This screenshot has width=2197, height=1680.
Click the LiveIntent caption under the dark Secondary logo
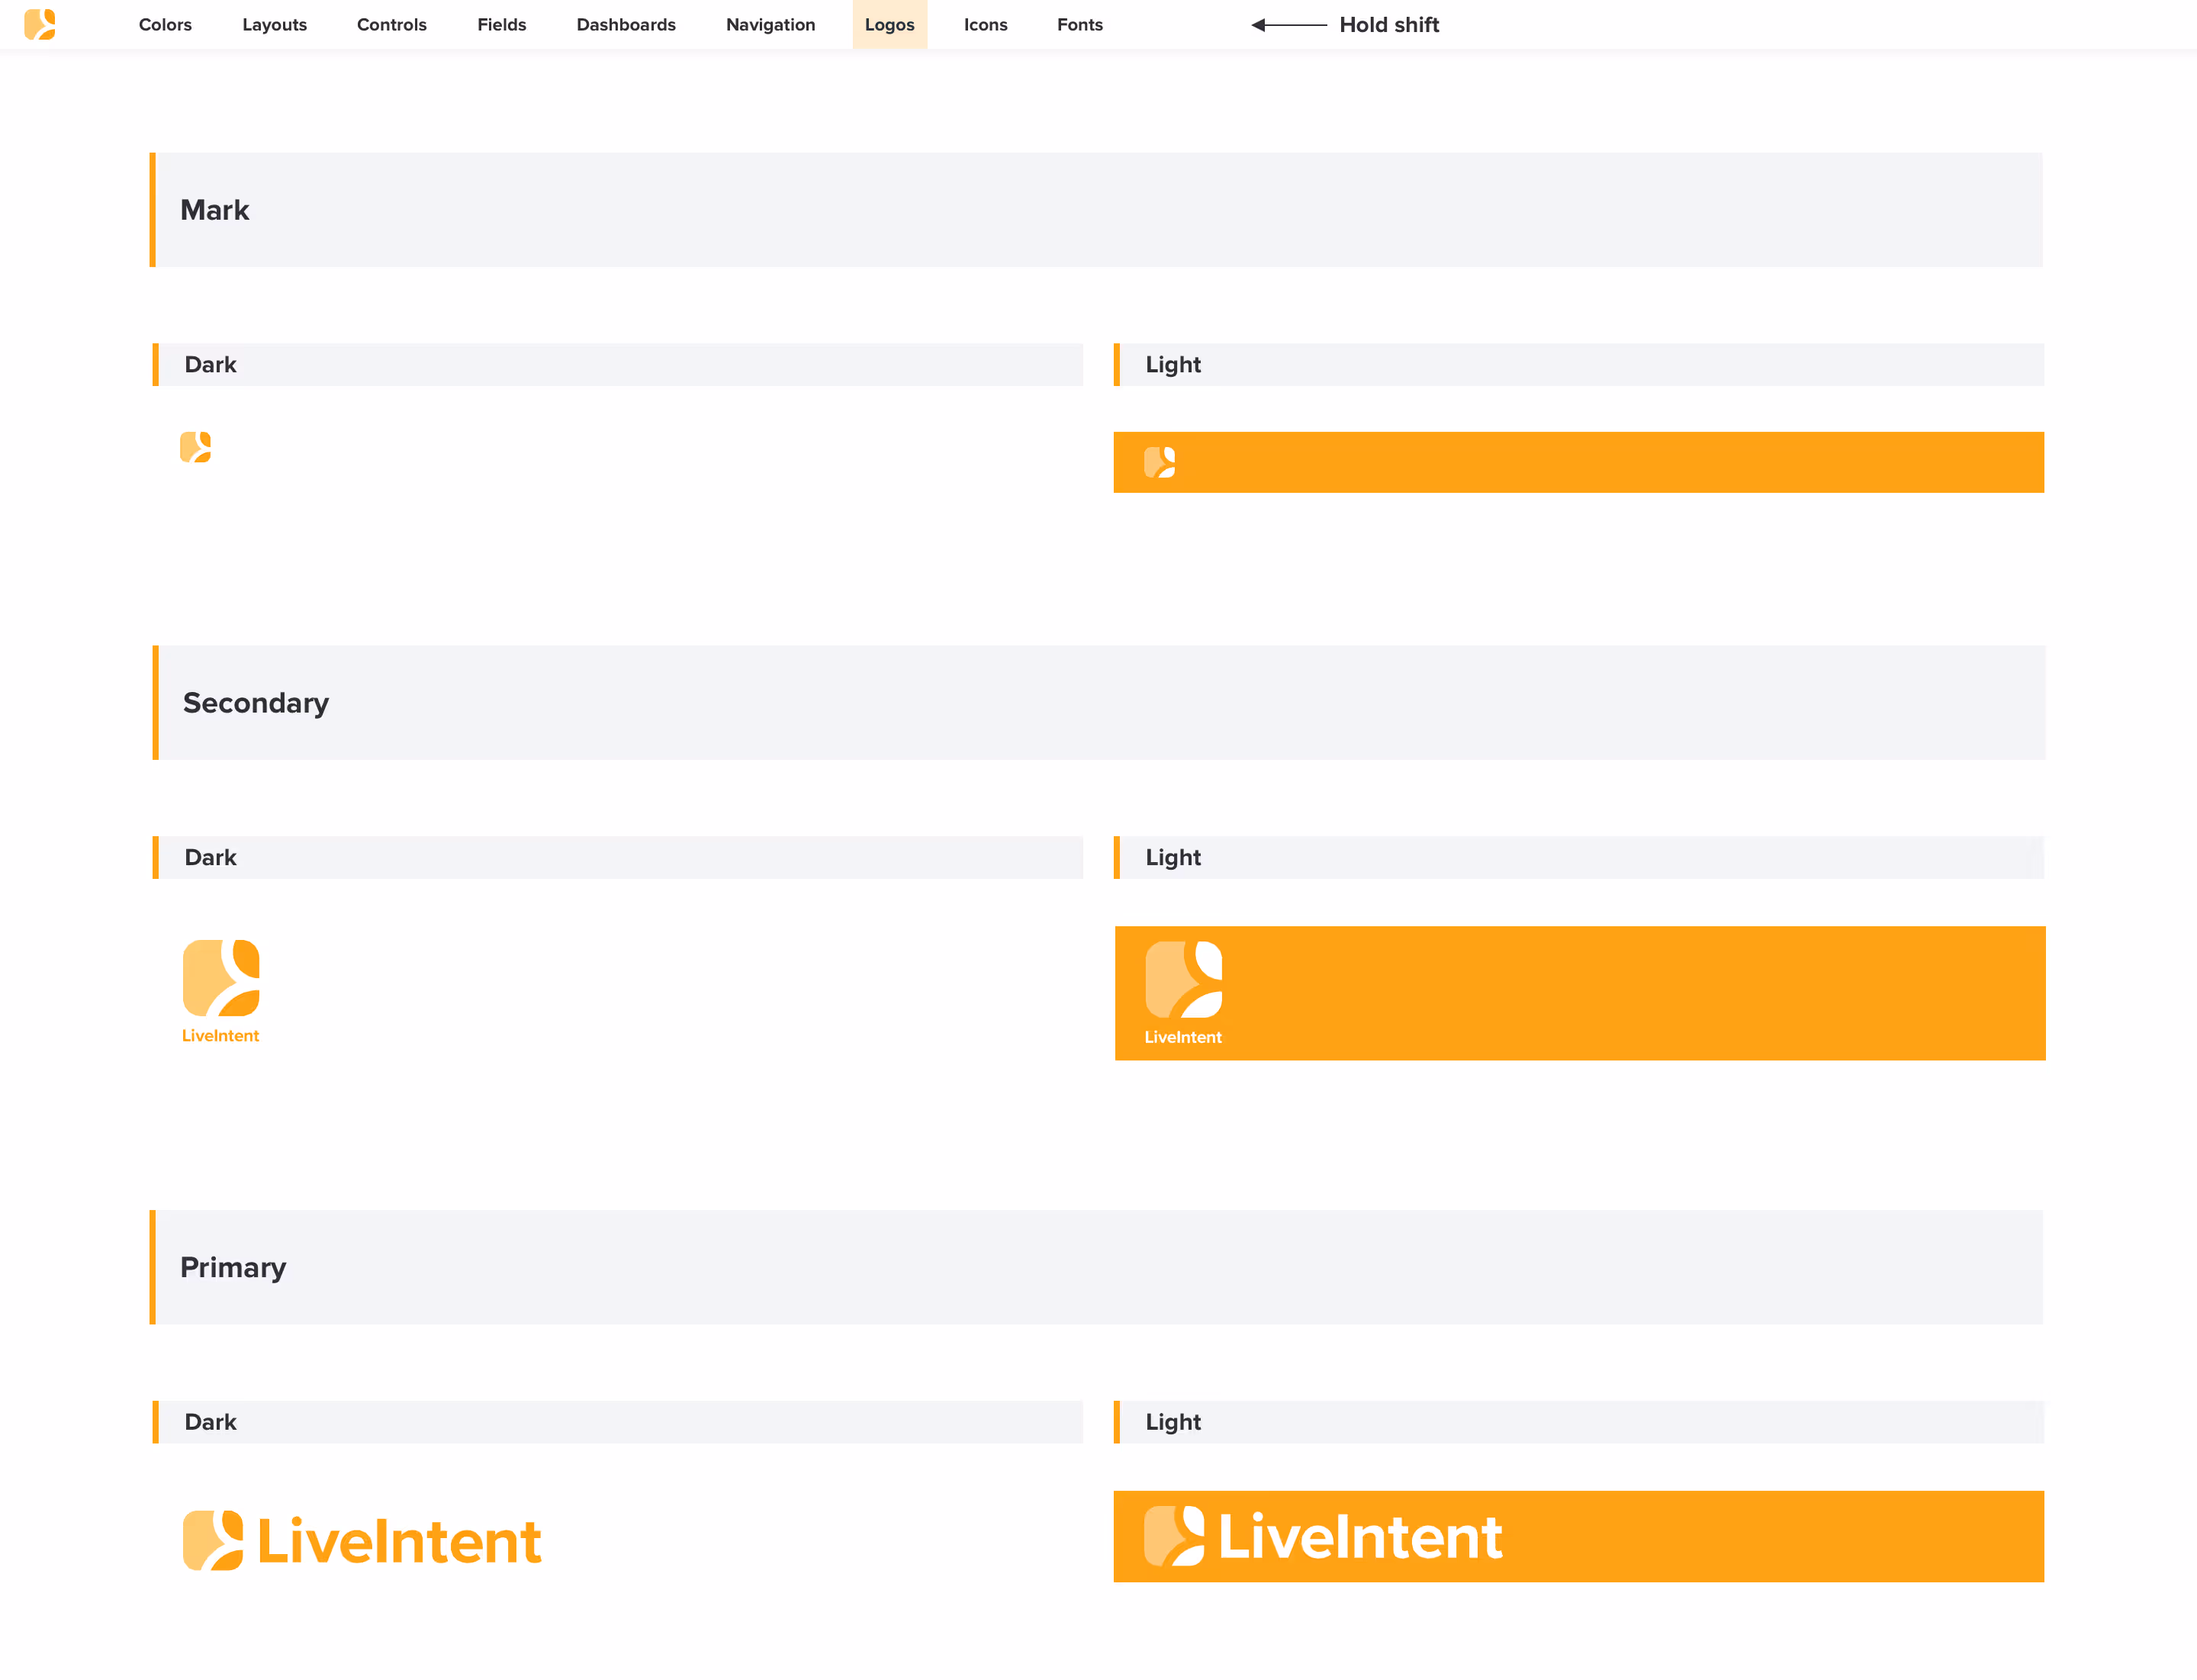[x=221, y=1036]
